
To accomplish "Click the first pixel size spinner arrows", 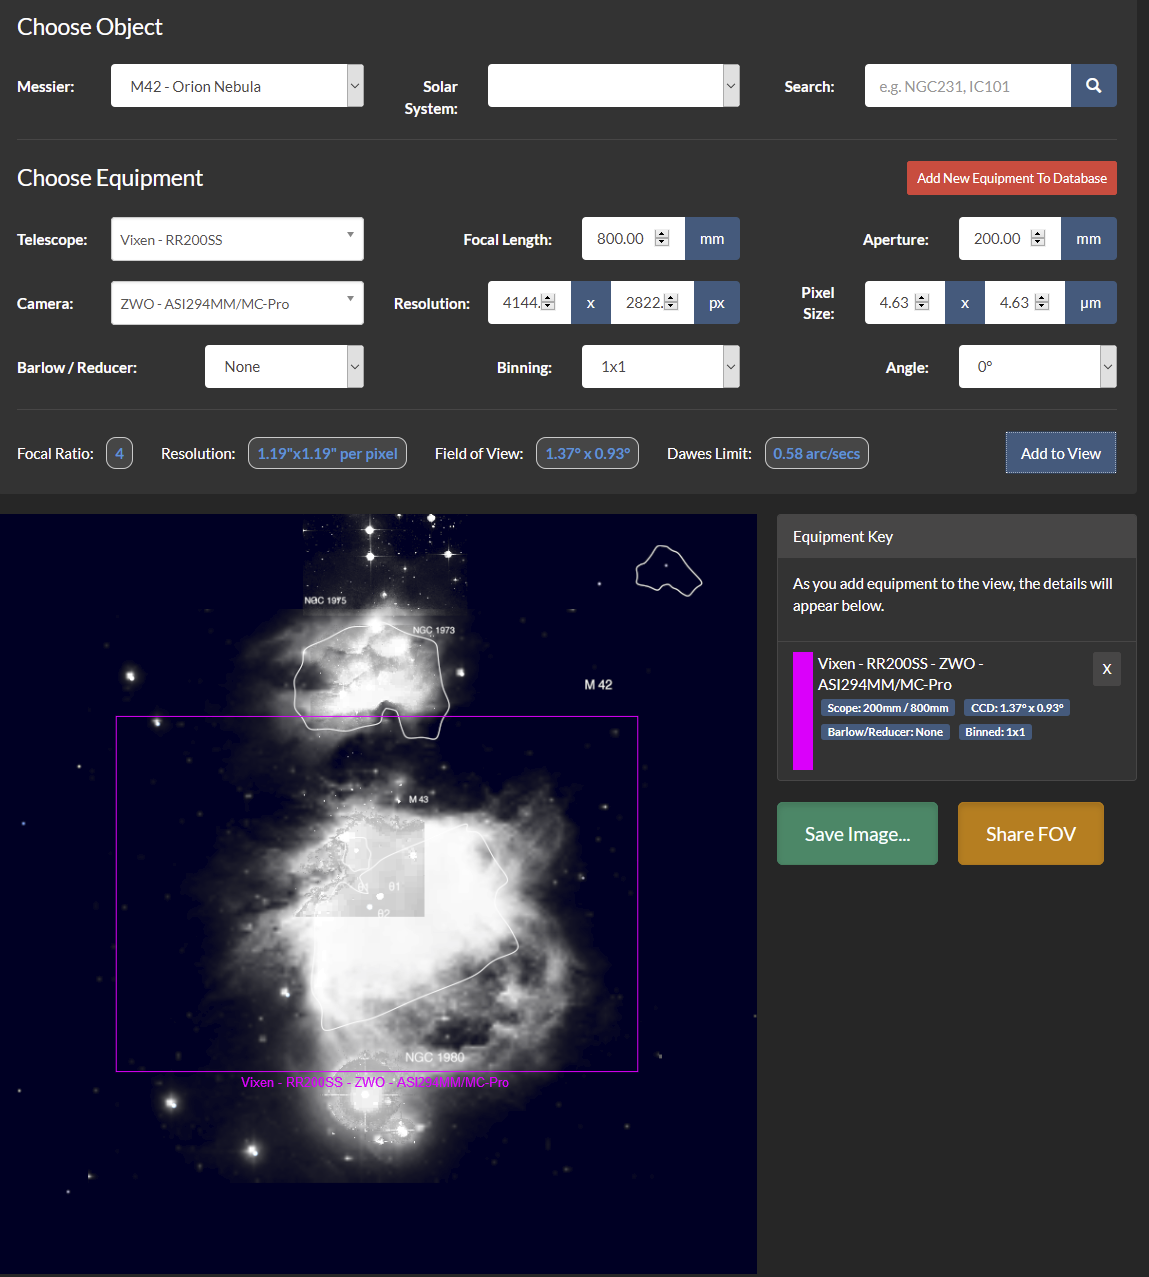I will point(922,302).
